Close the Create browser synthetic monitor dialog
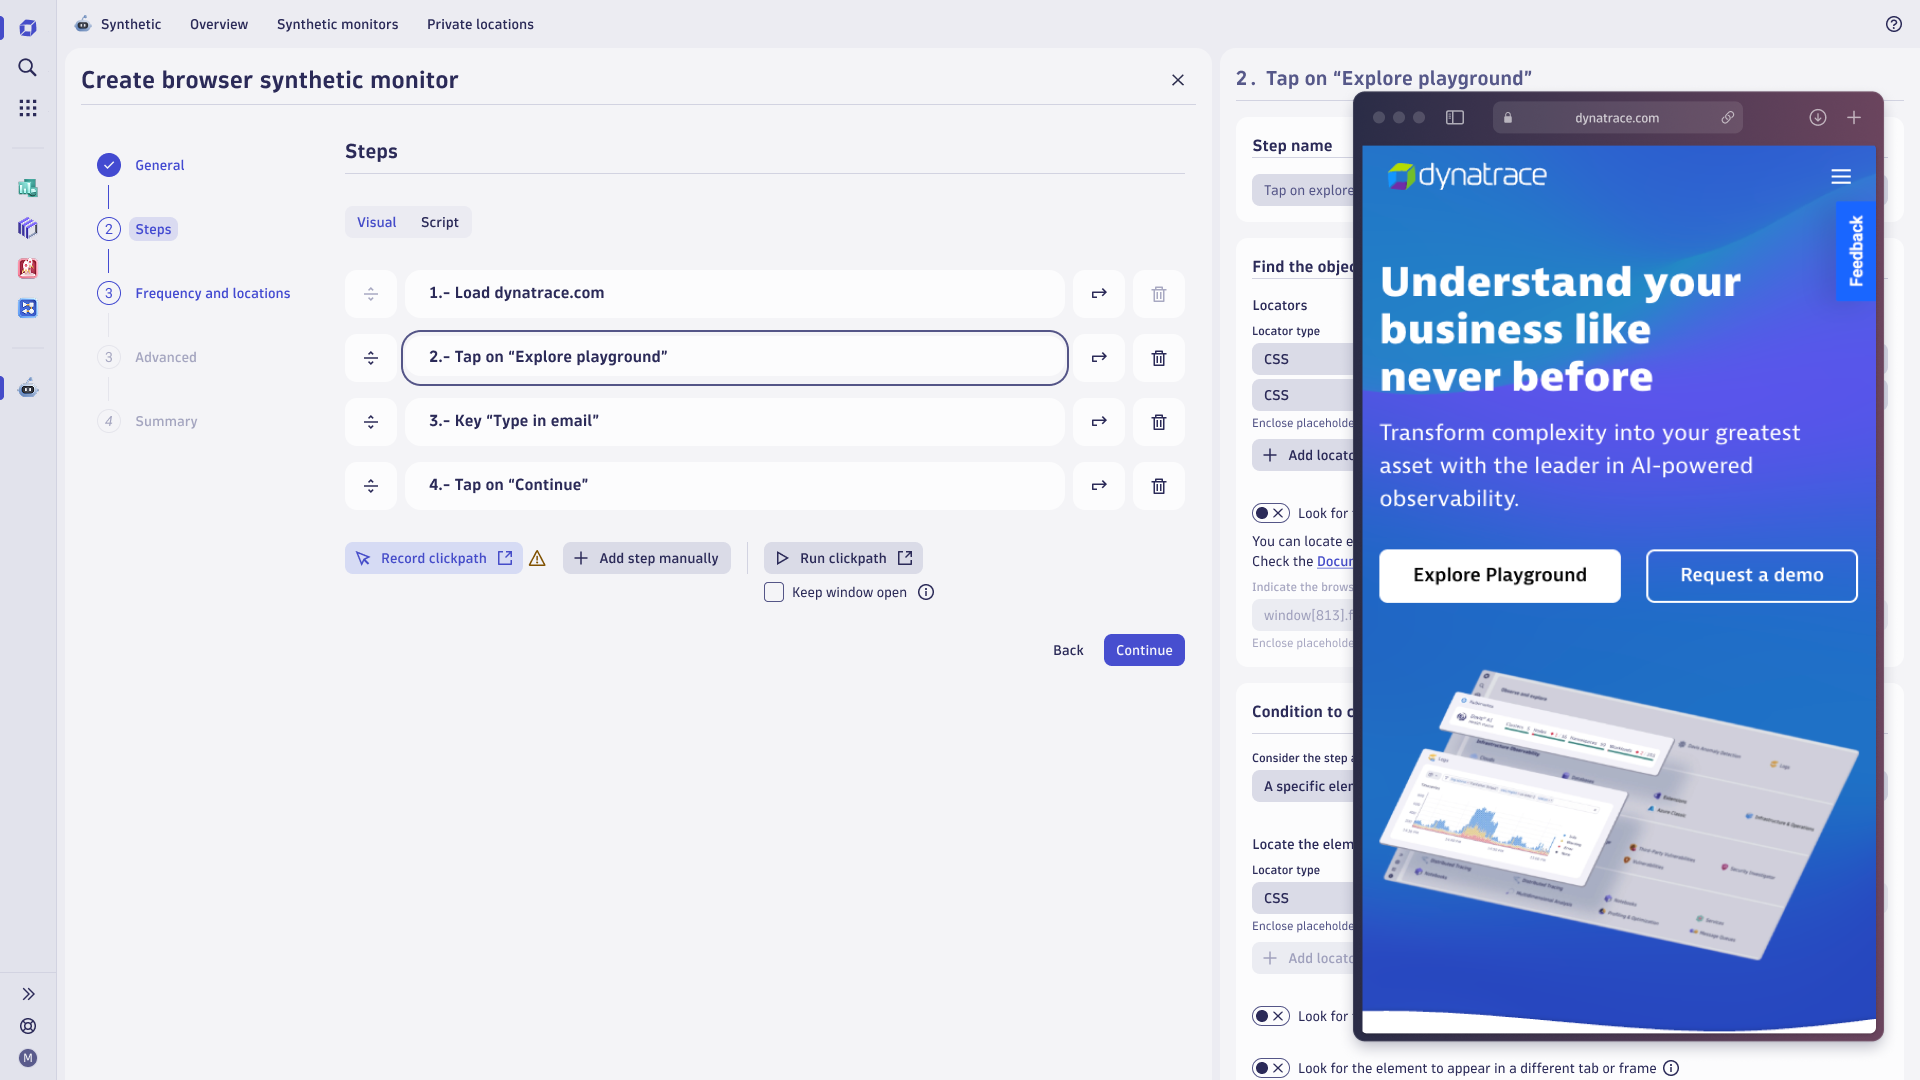The height and width of the screenshot is (1080, 1920). (1178, 80)
